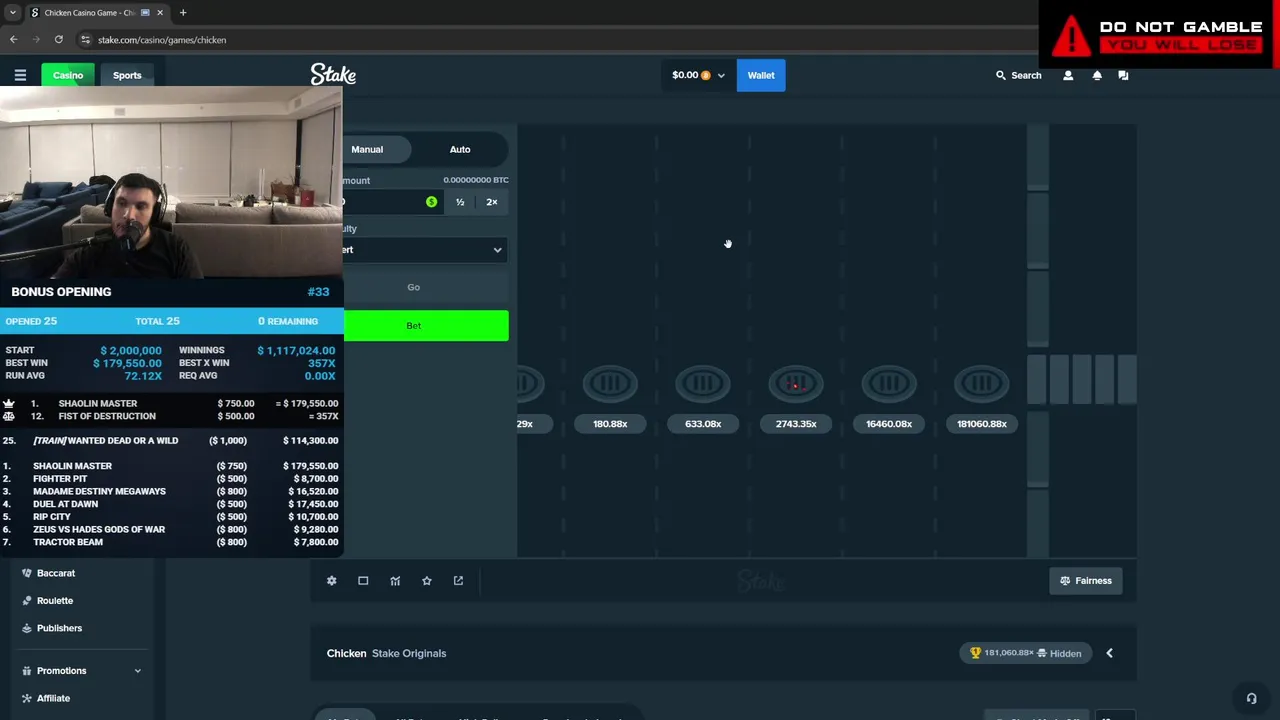The width and height of the screenshot is (1280, 720).
Task: Double the bet with the 2× button
Action: [x=492, y=202]
